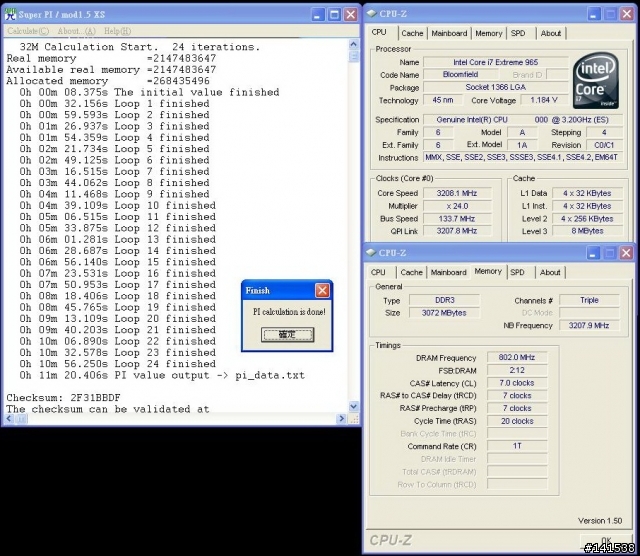Click the Checksum: 2F31BBDF line

[x=63, y=398]
